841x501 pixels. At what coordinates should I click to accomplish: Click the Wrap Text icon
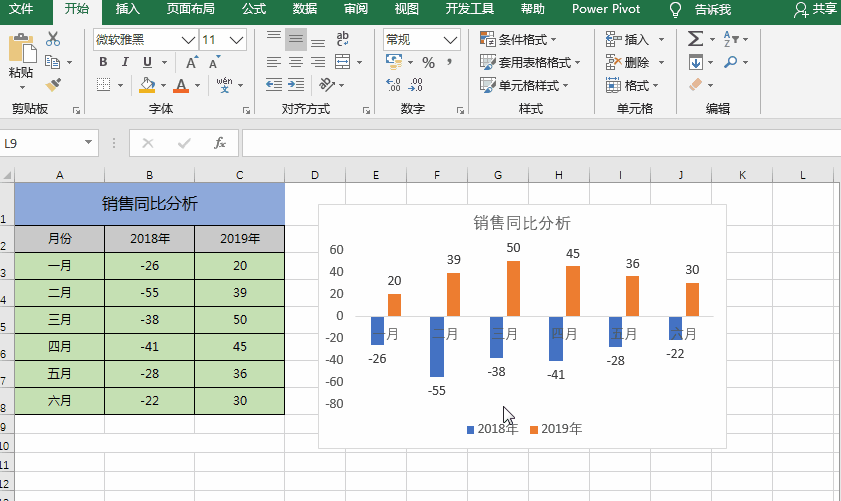click(x=342, y=39)
